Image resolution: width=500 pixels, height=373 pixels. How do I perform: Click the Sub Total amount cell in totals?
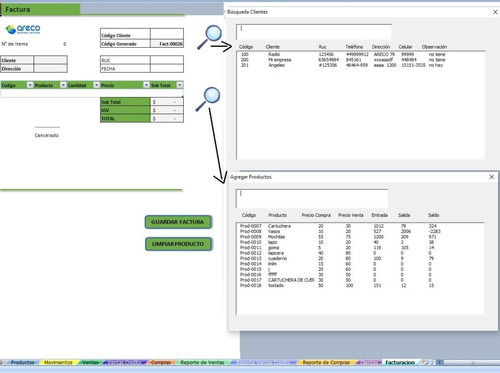(167, 102)
